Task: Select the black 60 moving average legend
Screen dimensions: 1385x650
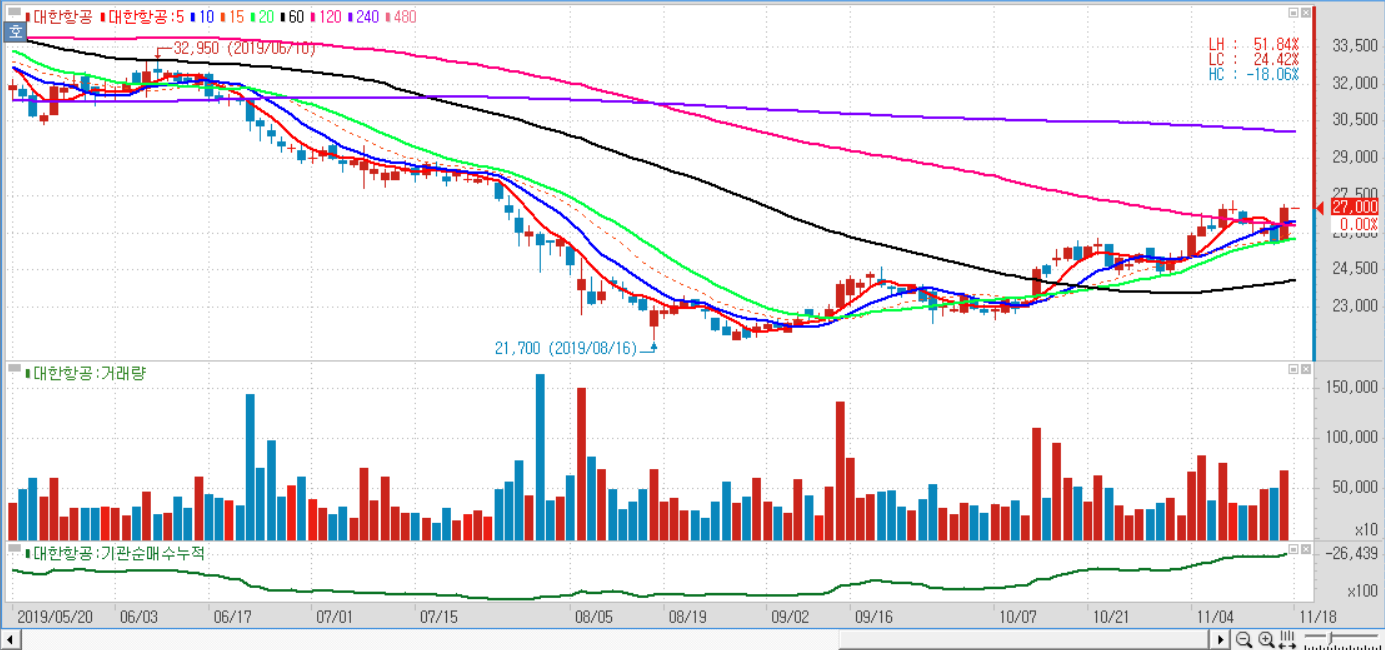Action: click(x=293, y=17)
